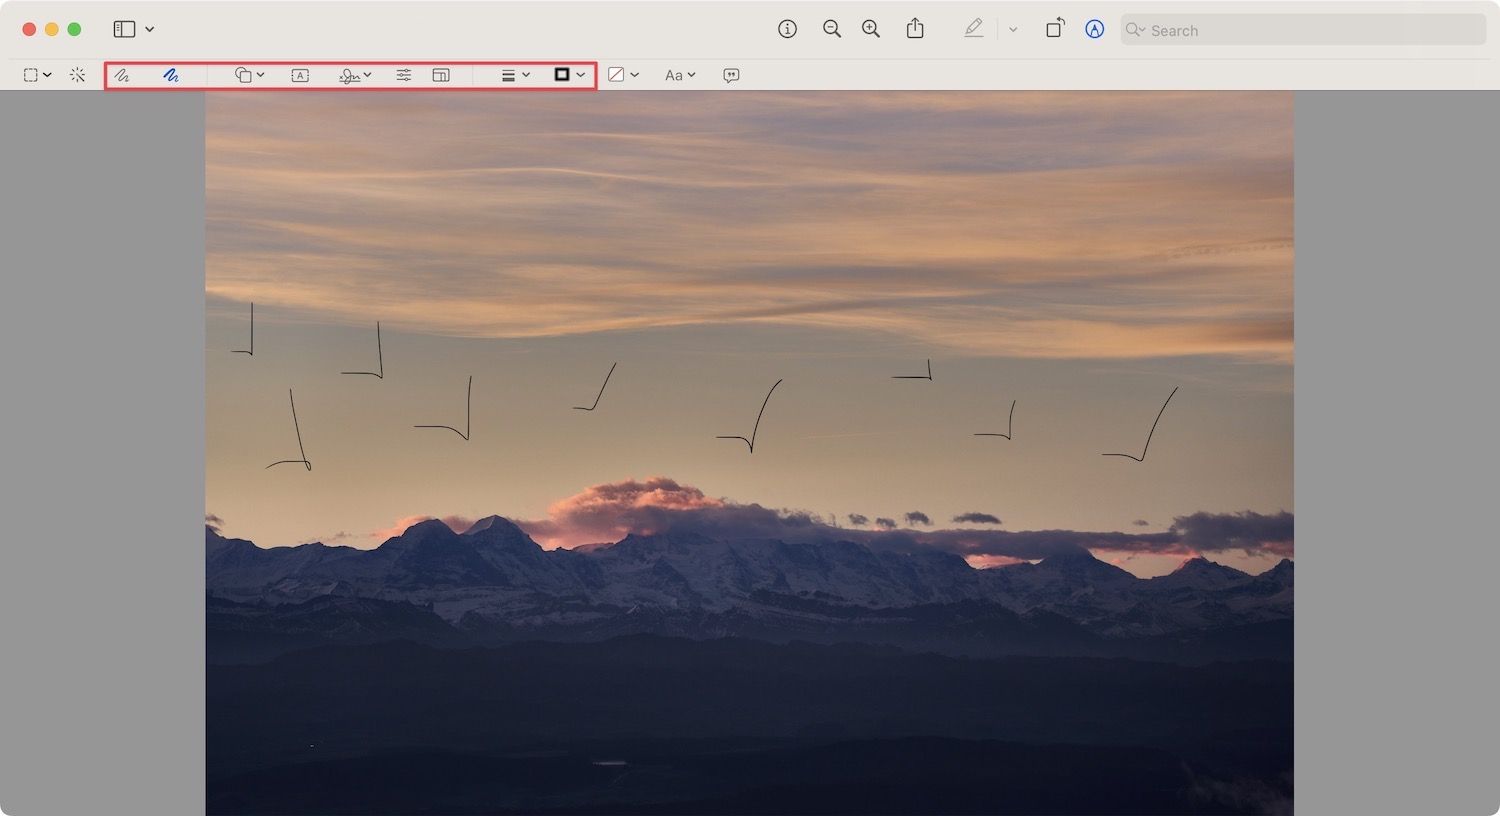Viewport: 1500px width, 816px height.
Task: Click the Rotate Left button
Action: point(1055,29)
